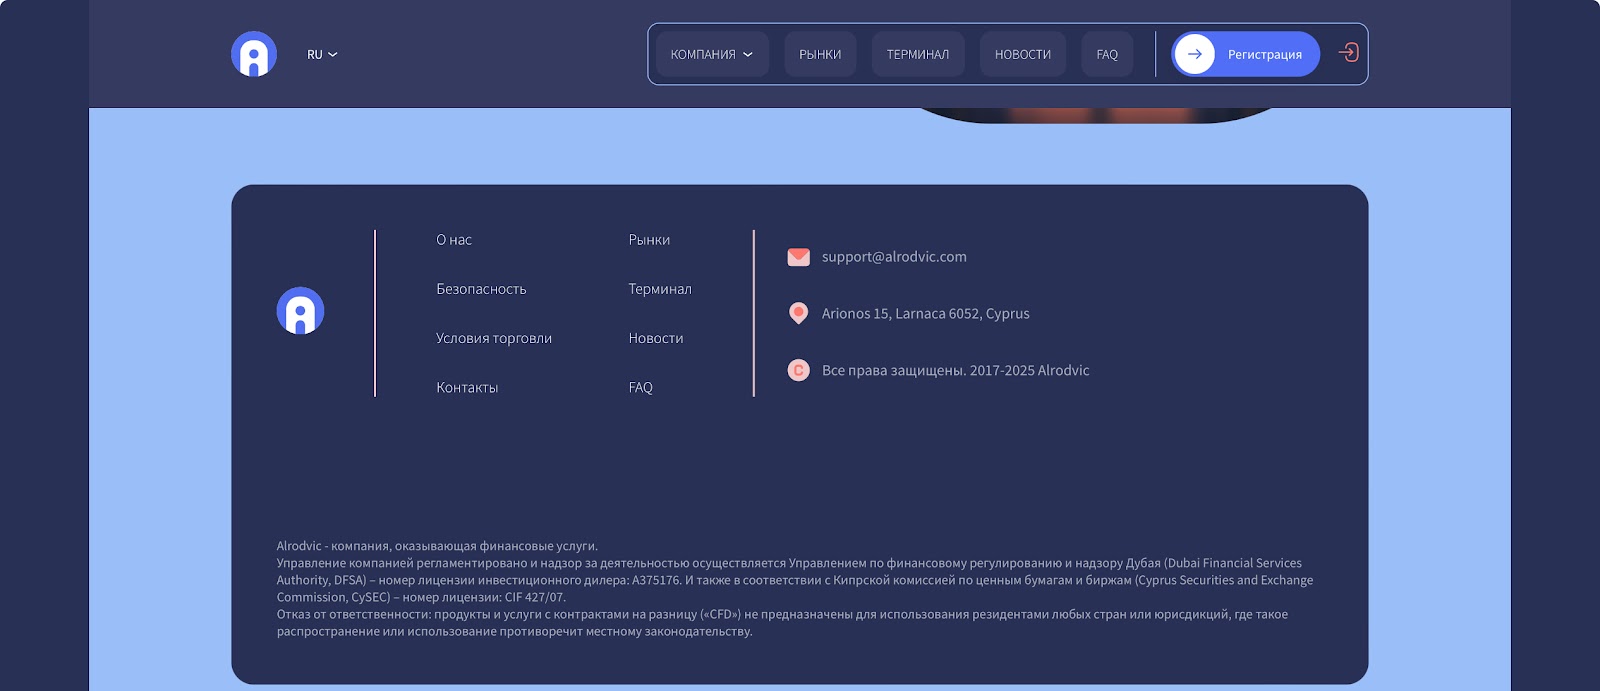Viewport: 1600px width, 691px height.
Task: Click the map pin location icon
Action: point(798,314)
